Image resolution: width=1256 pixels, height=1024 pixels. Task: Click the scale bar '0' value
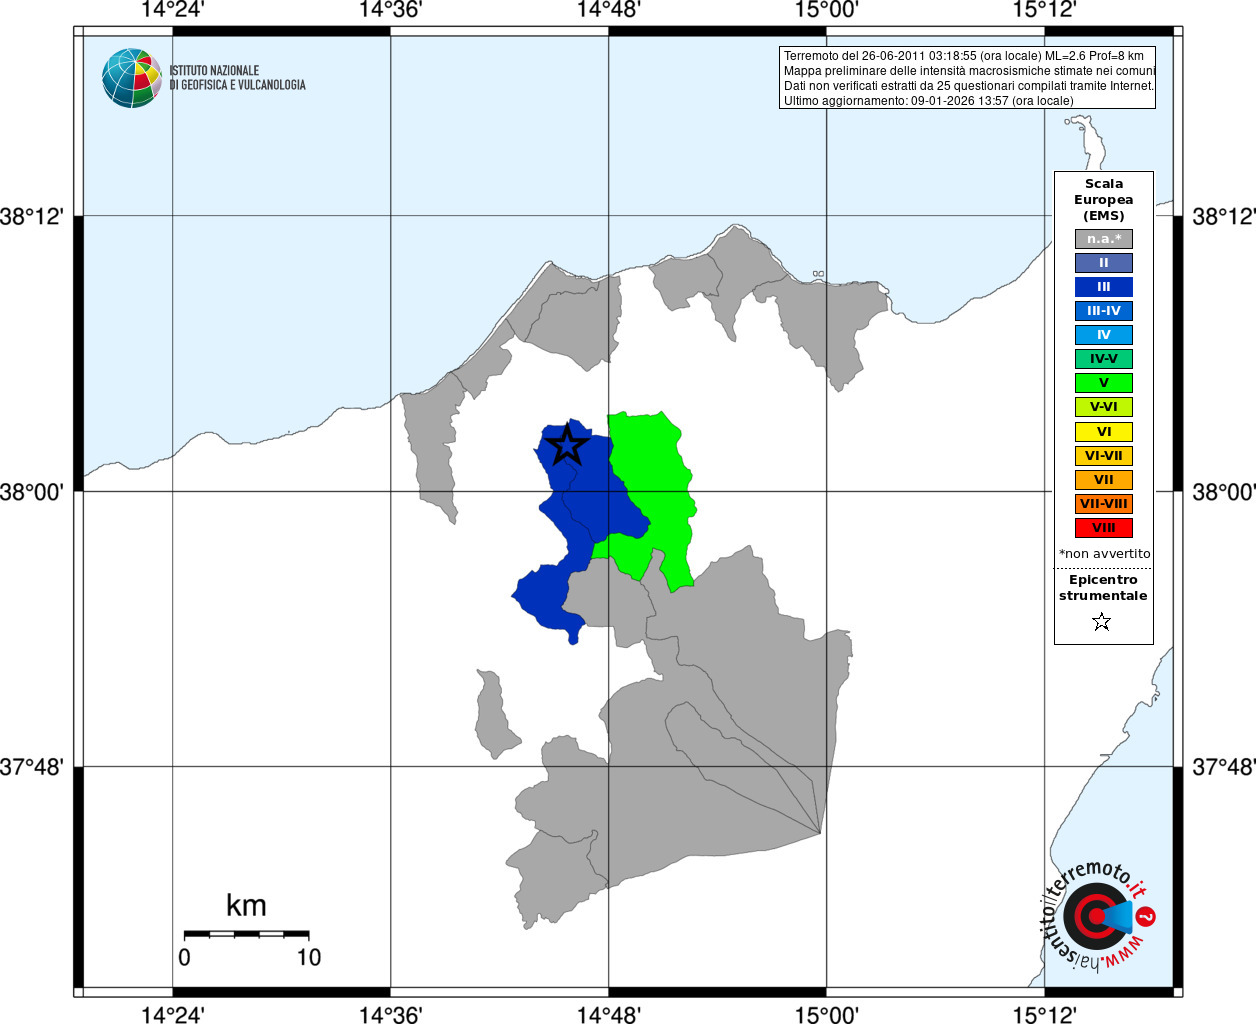184,958
